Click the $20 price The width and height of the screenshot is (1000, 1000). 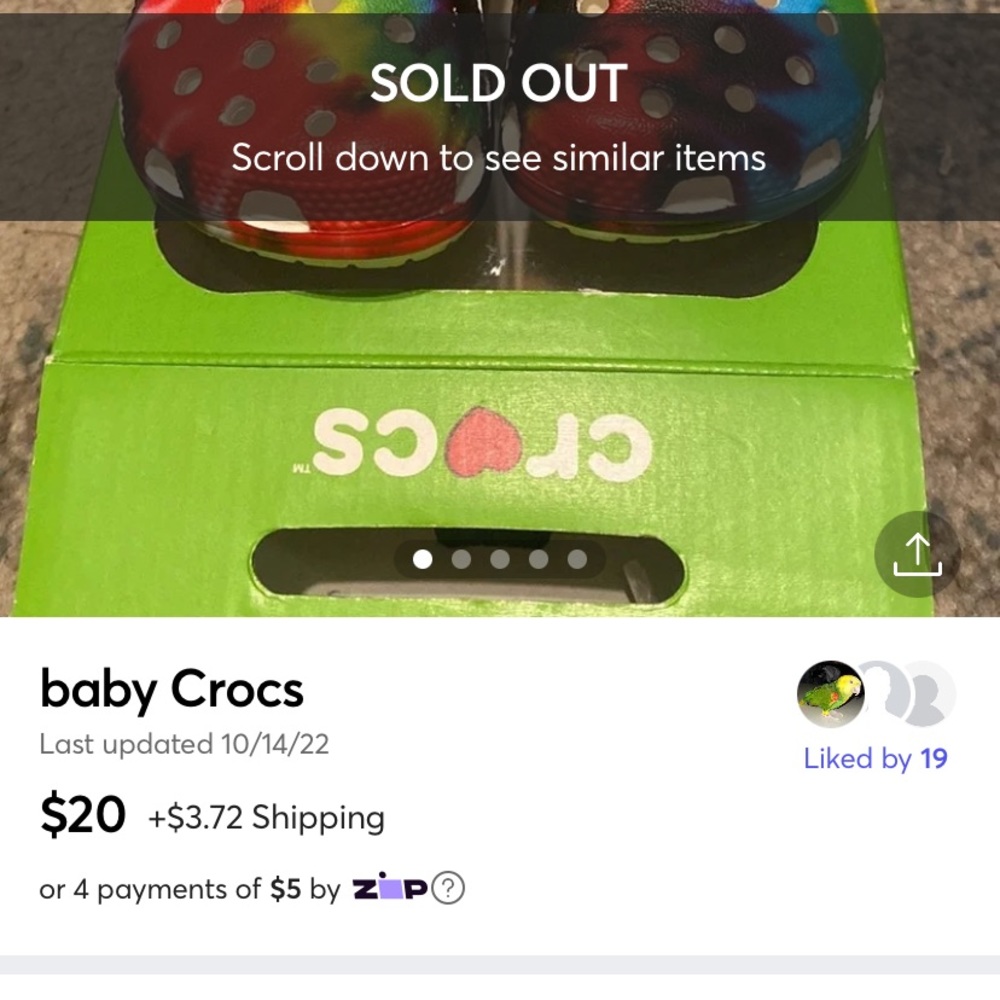click(82, 817)
